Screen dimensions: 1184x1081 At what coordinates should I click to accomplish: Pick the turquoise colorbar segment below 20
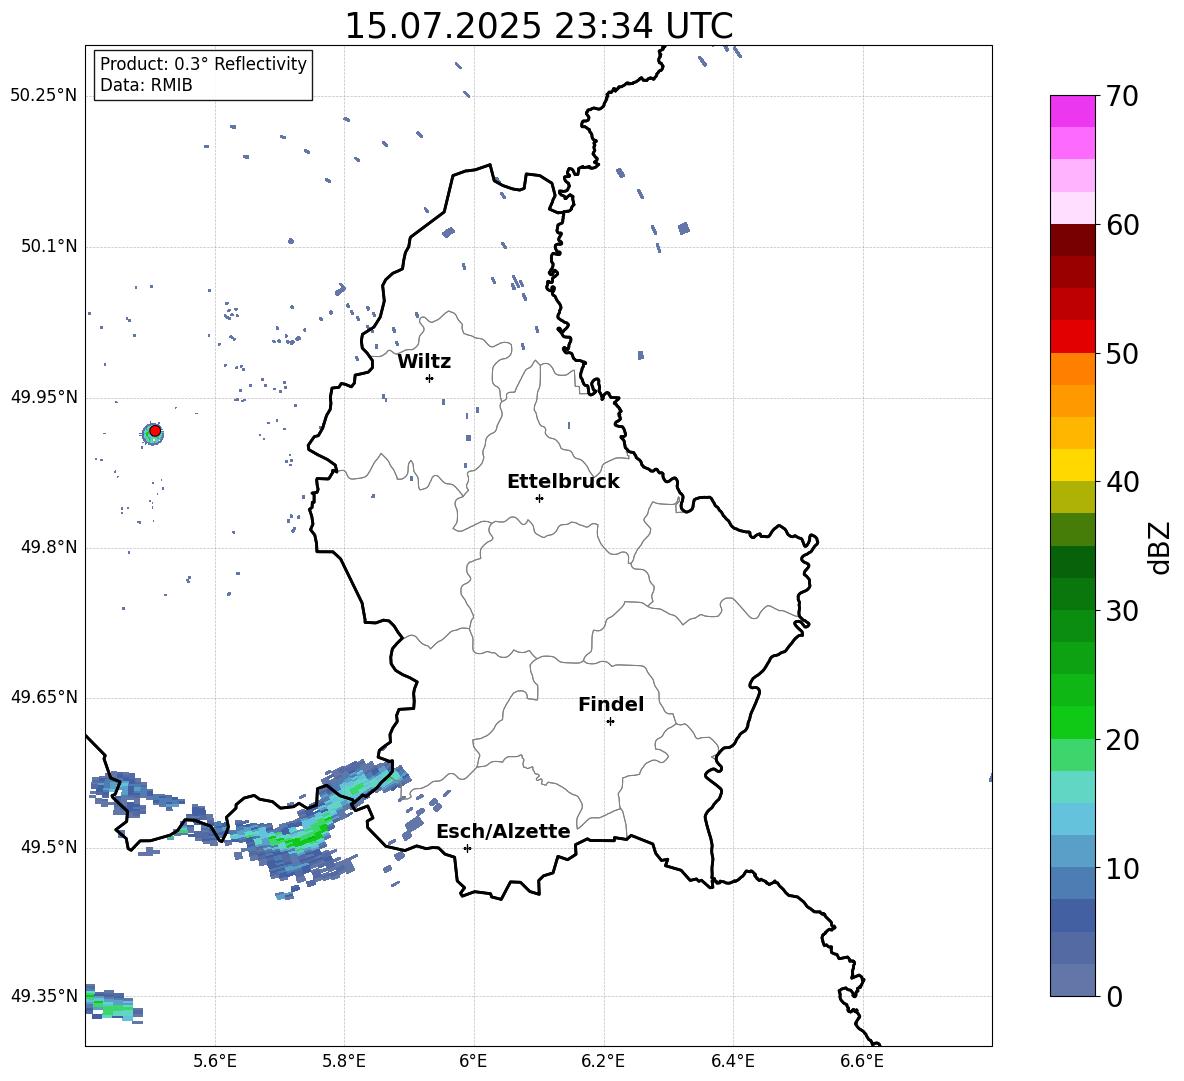1073,787
